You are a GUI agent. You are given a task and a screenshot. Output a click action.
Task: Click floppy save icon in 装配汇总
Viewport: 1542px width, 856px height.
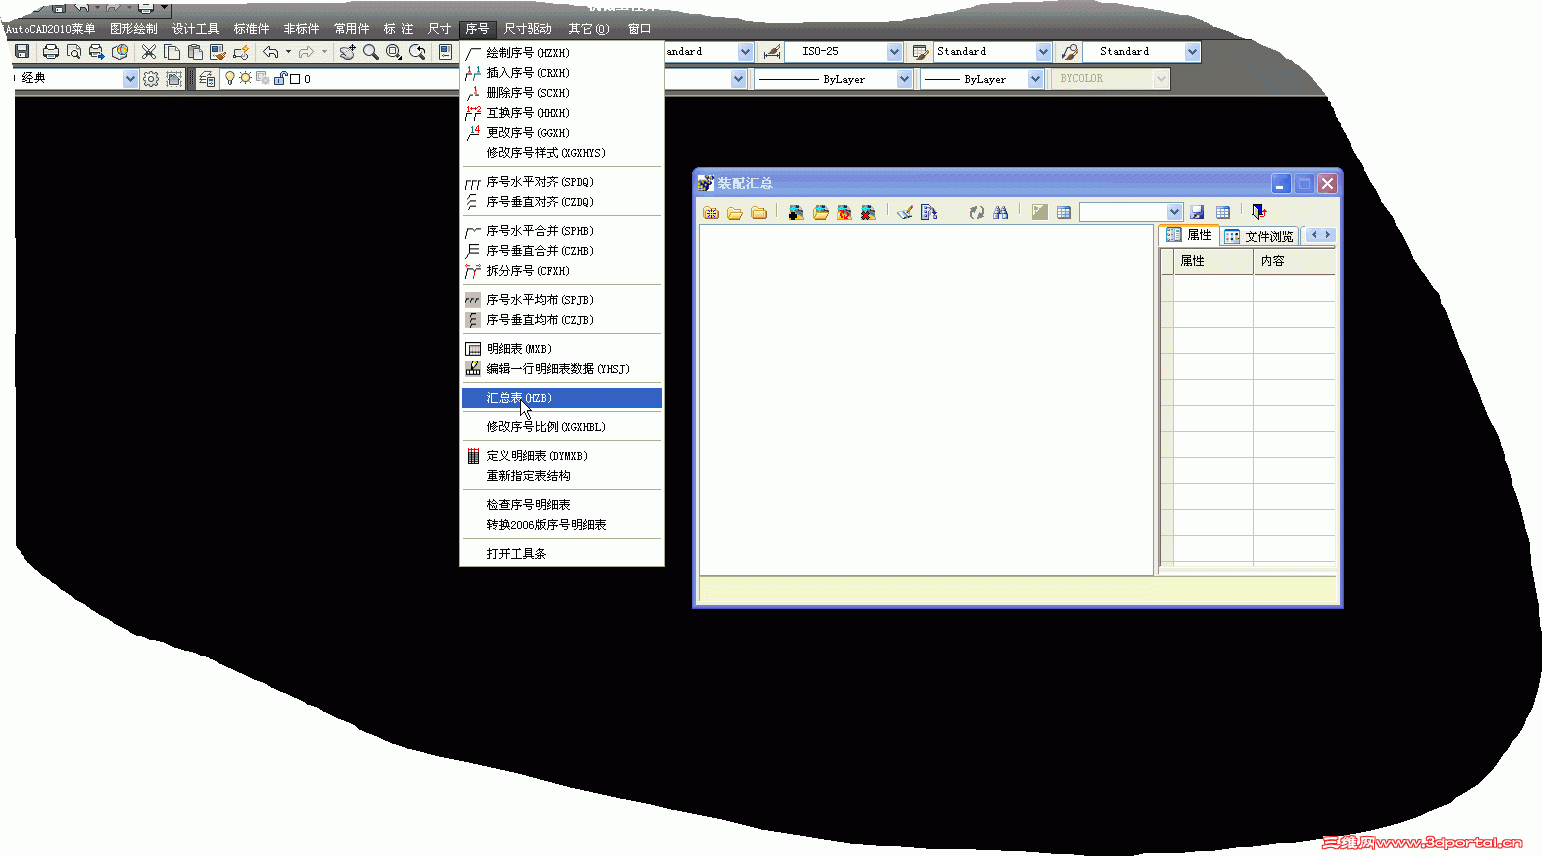point(1197,212)
